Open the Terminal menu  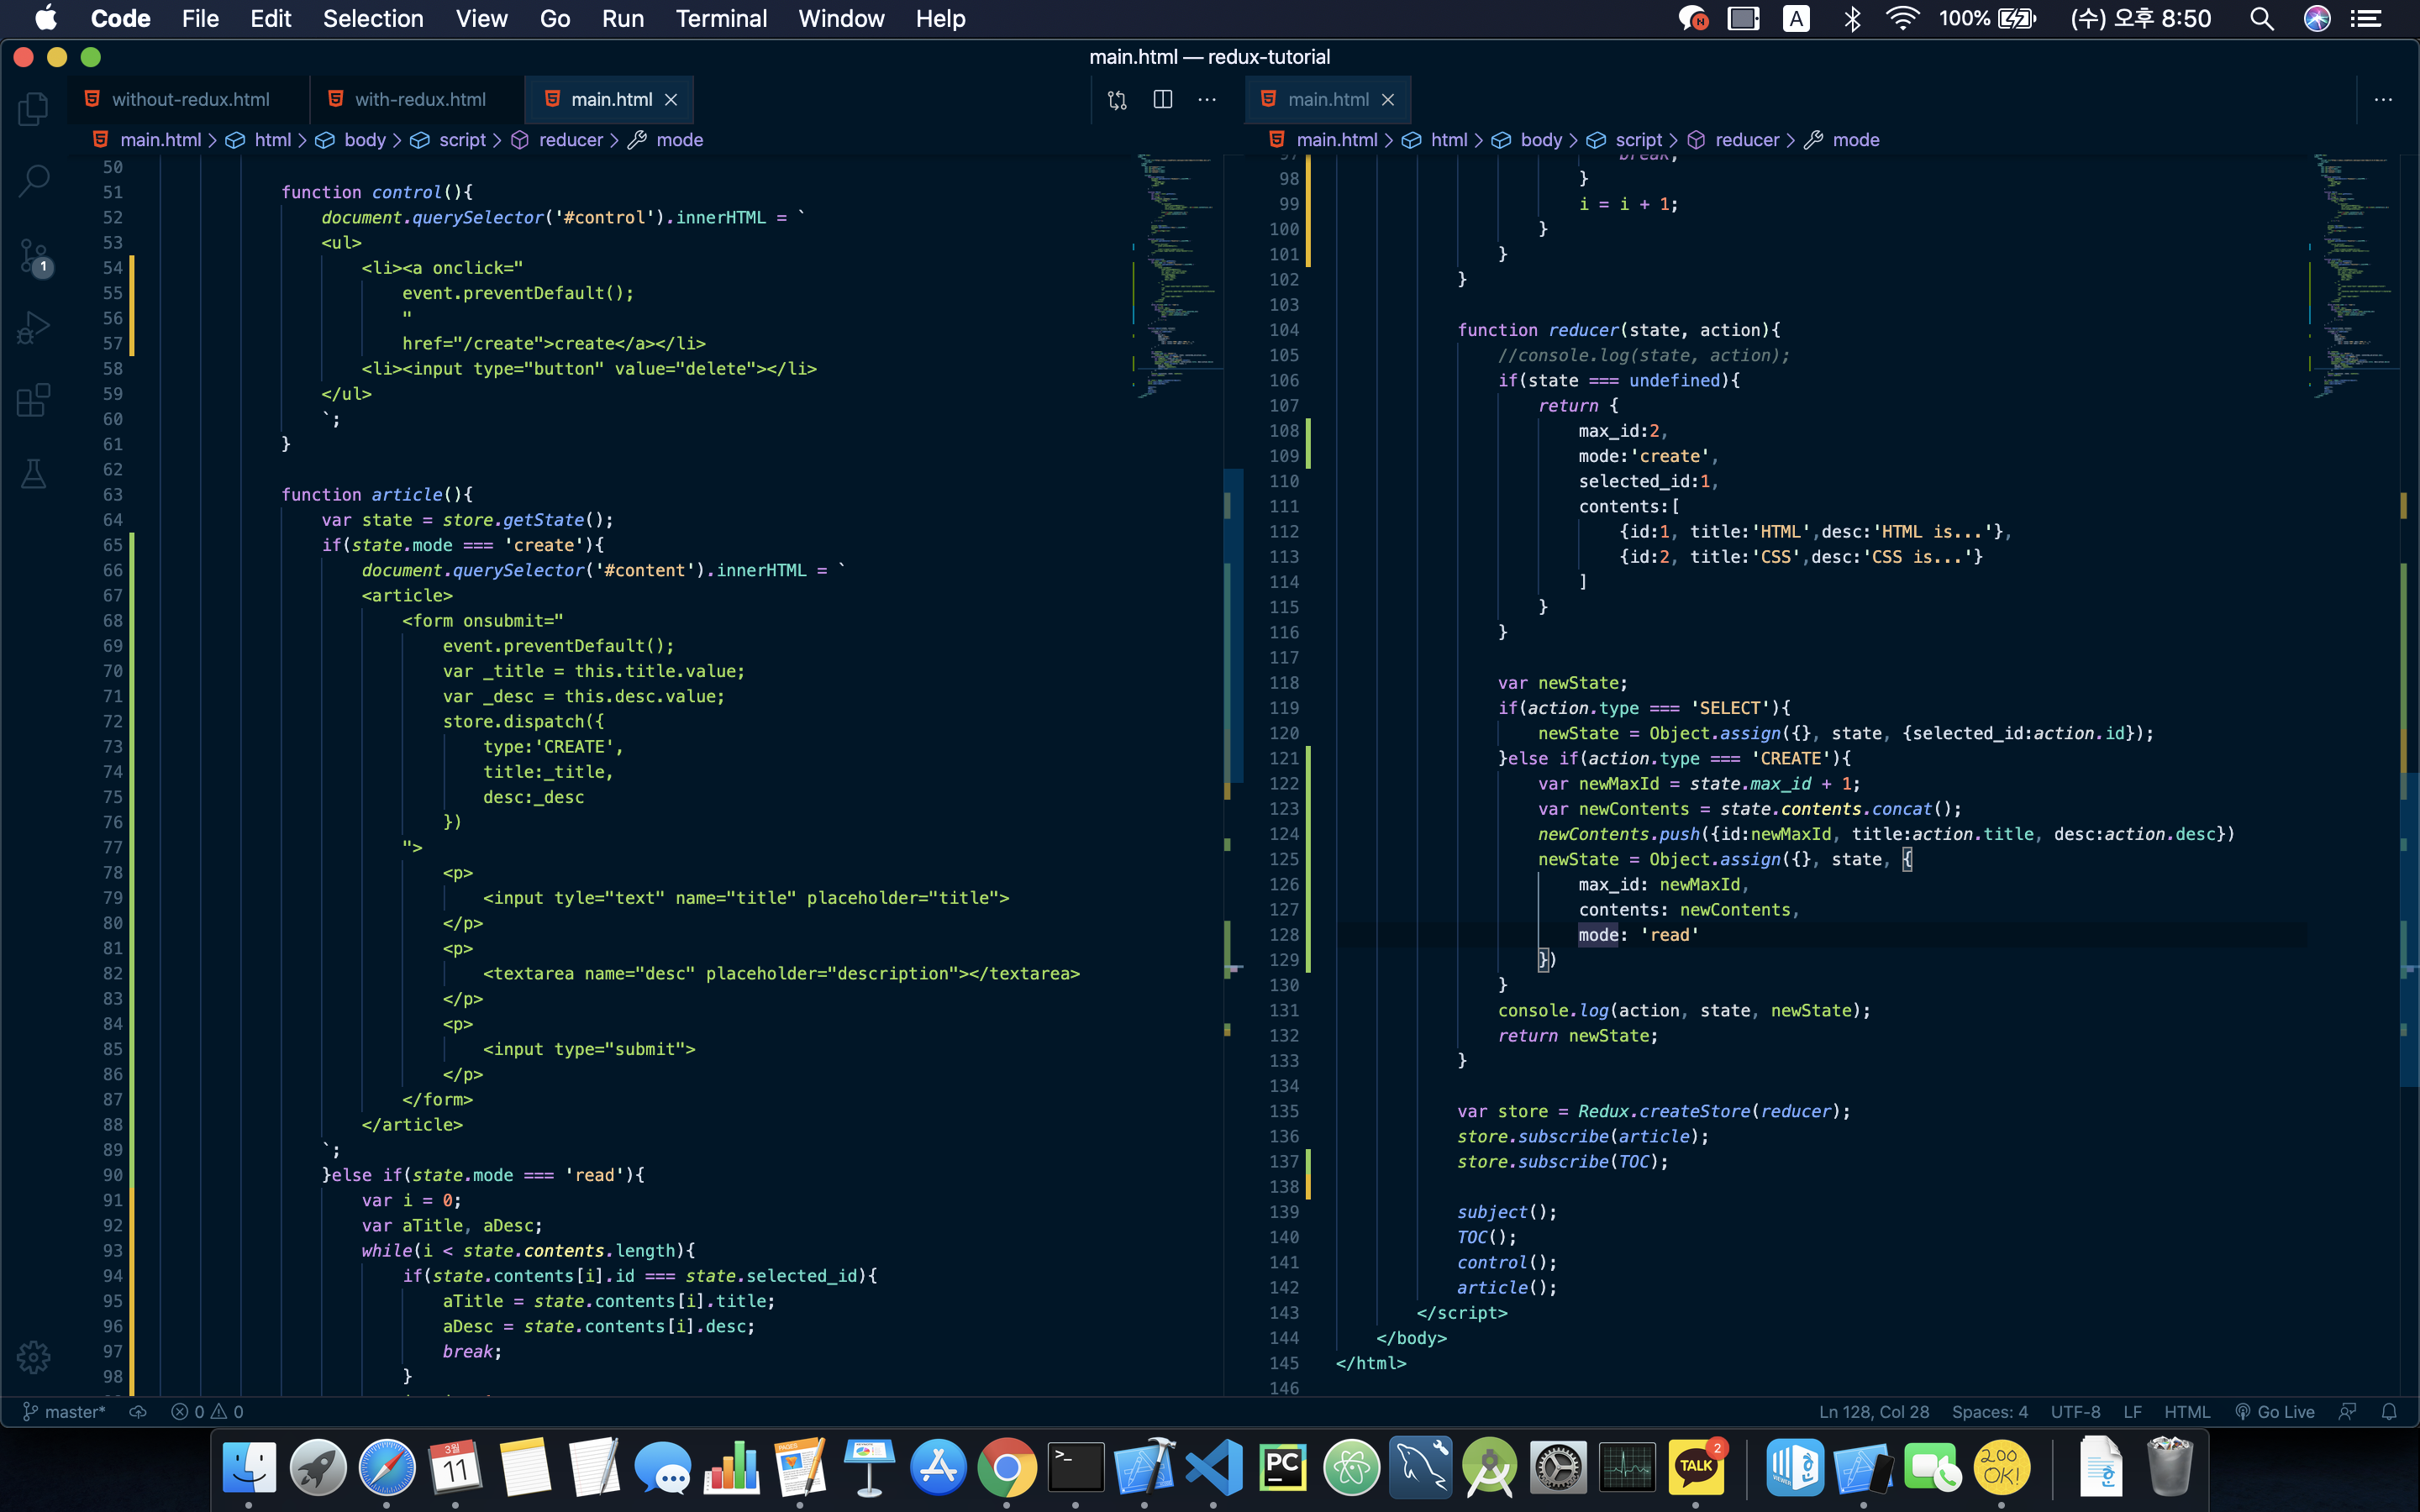point(720,19)
